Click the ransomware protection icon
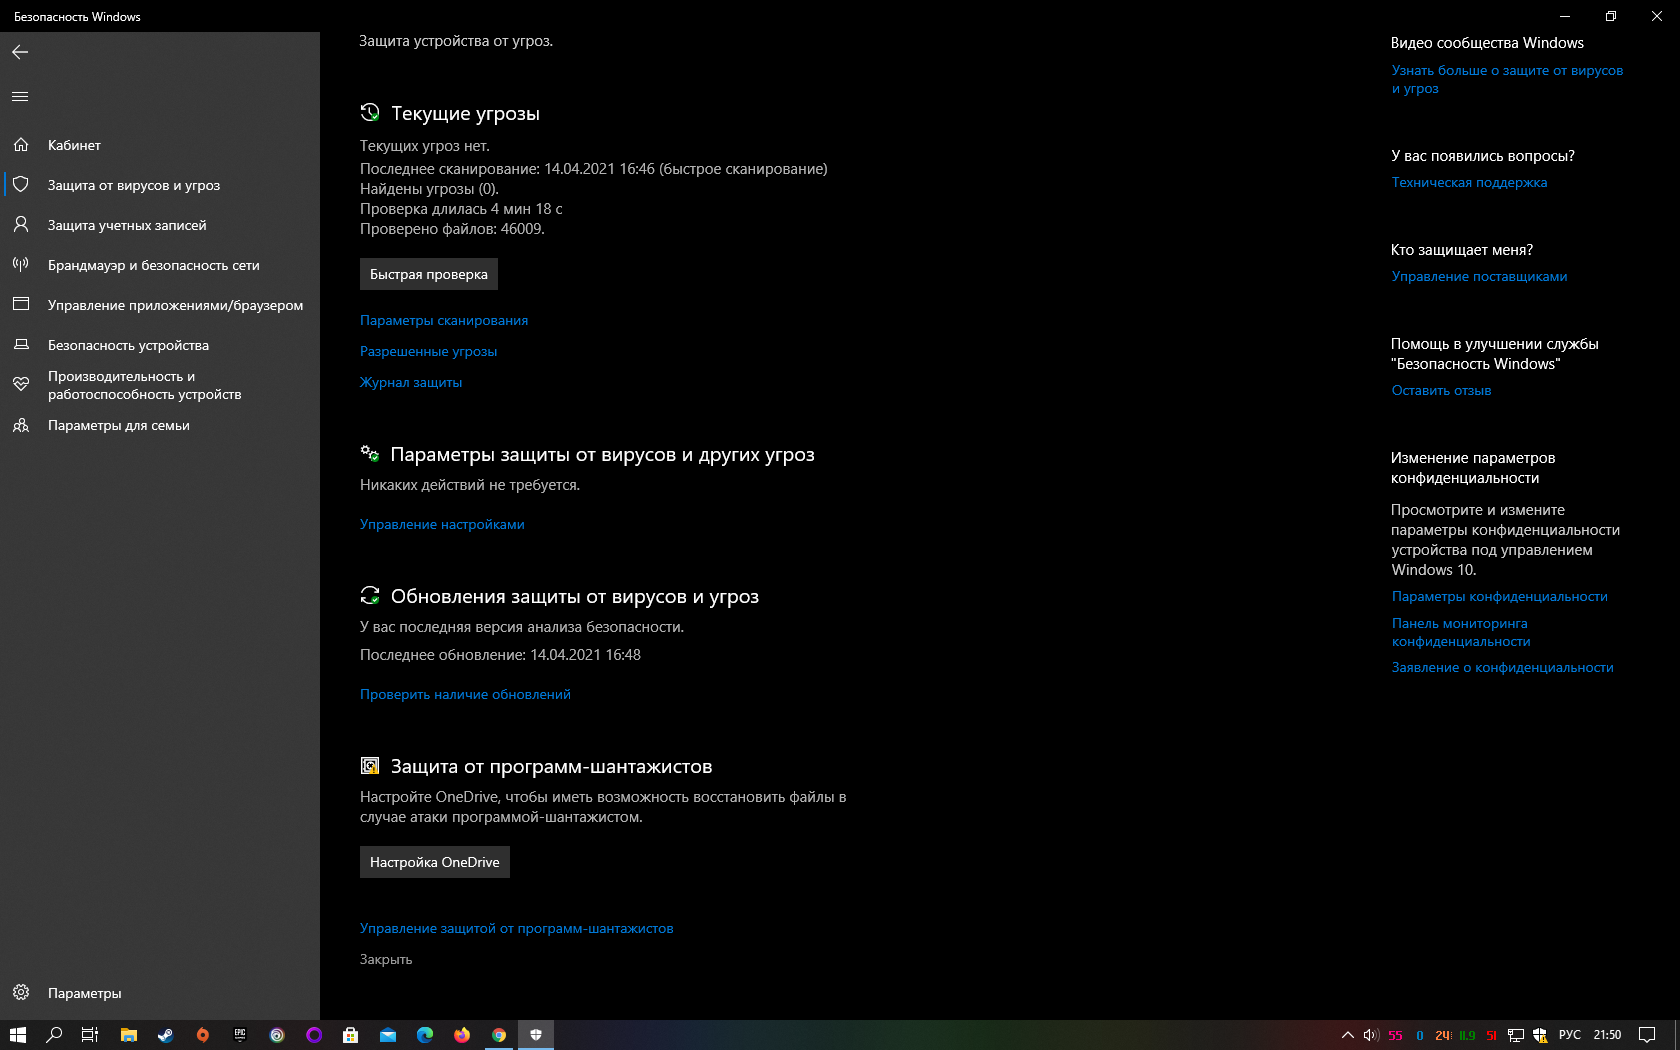This screenshot has height=1050, width=1680. tap(370, 765)
